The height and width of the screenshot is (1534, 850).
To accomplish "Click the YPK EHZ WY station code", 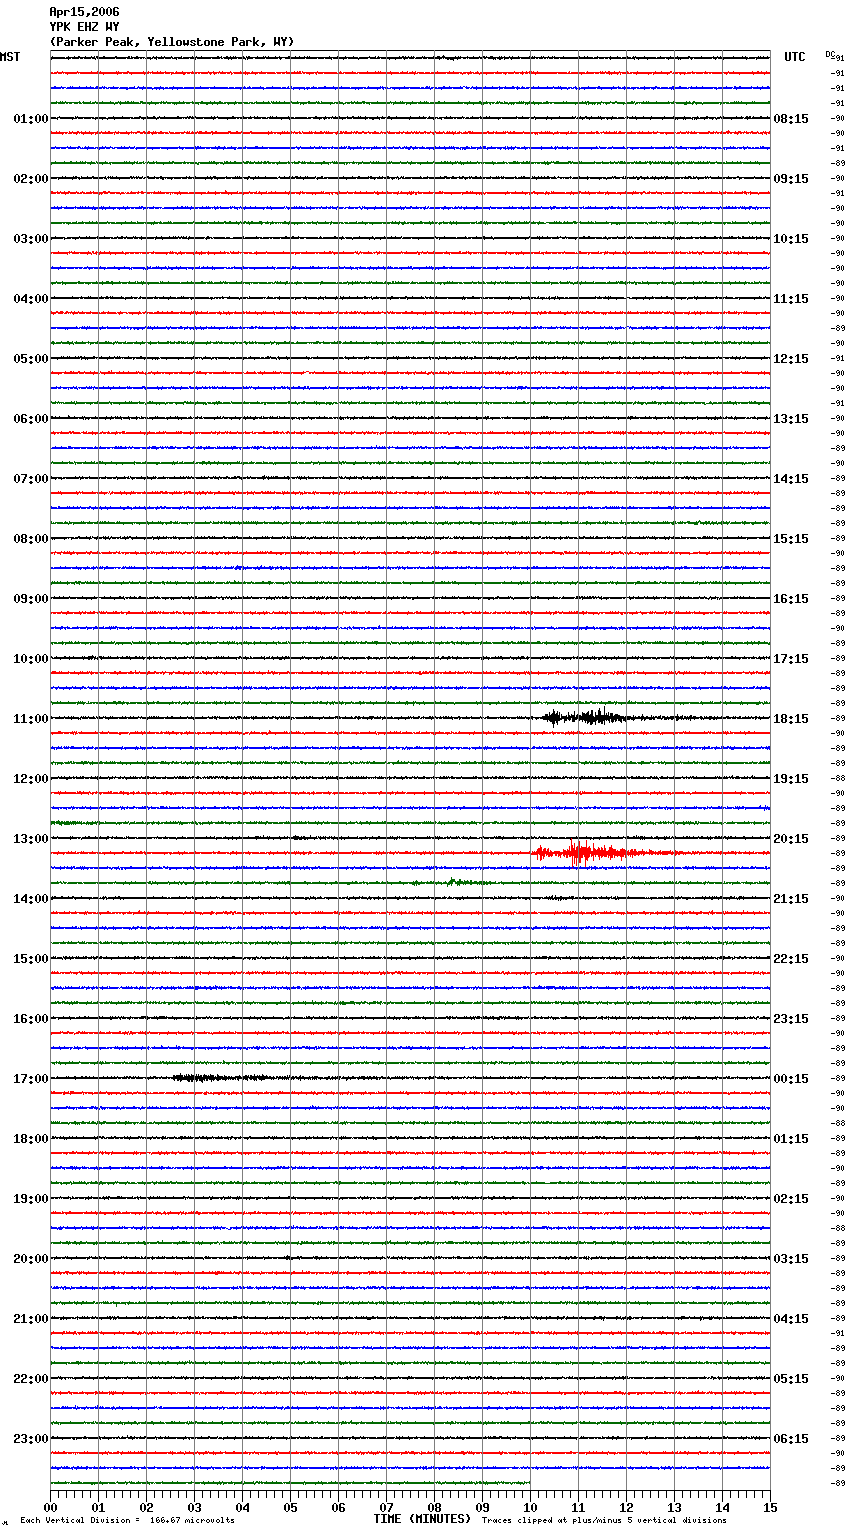I will tap(84, 27).
